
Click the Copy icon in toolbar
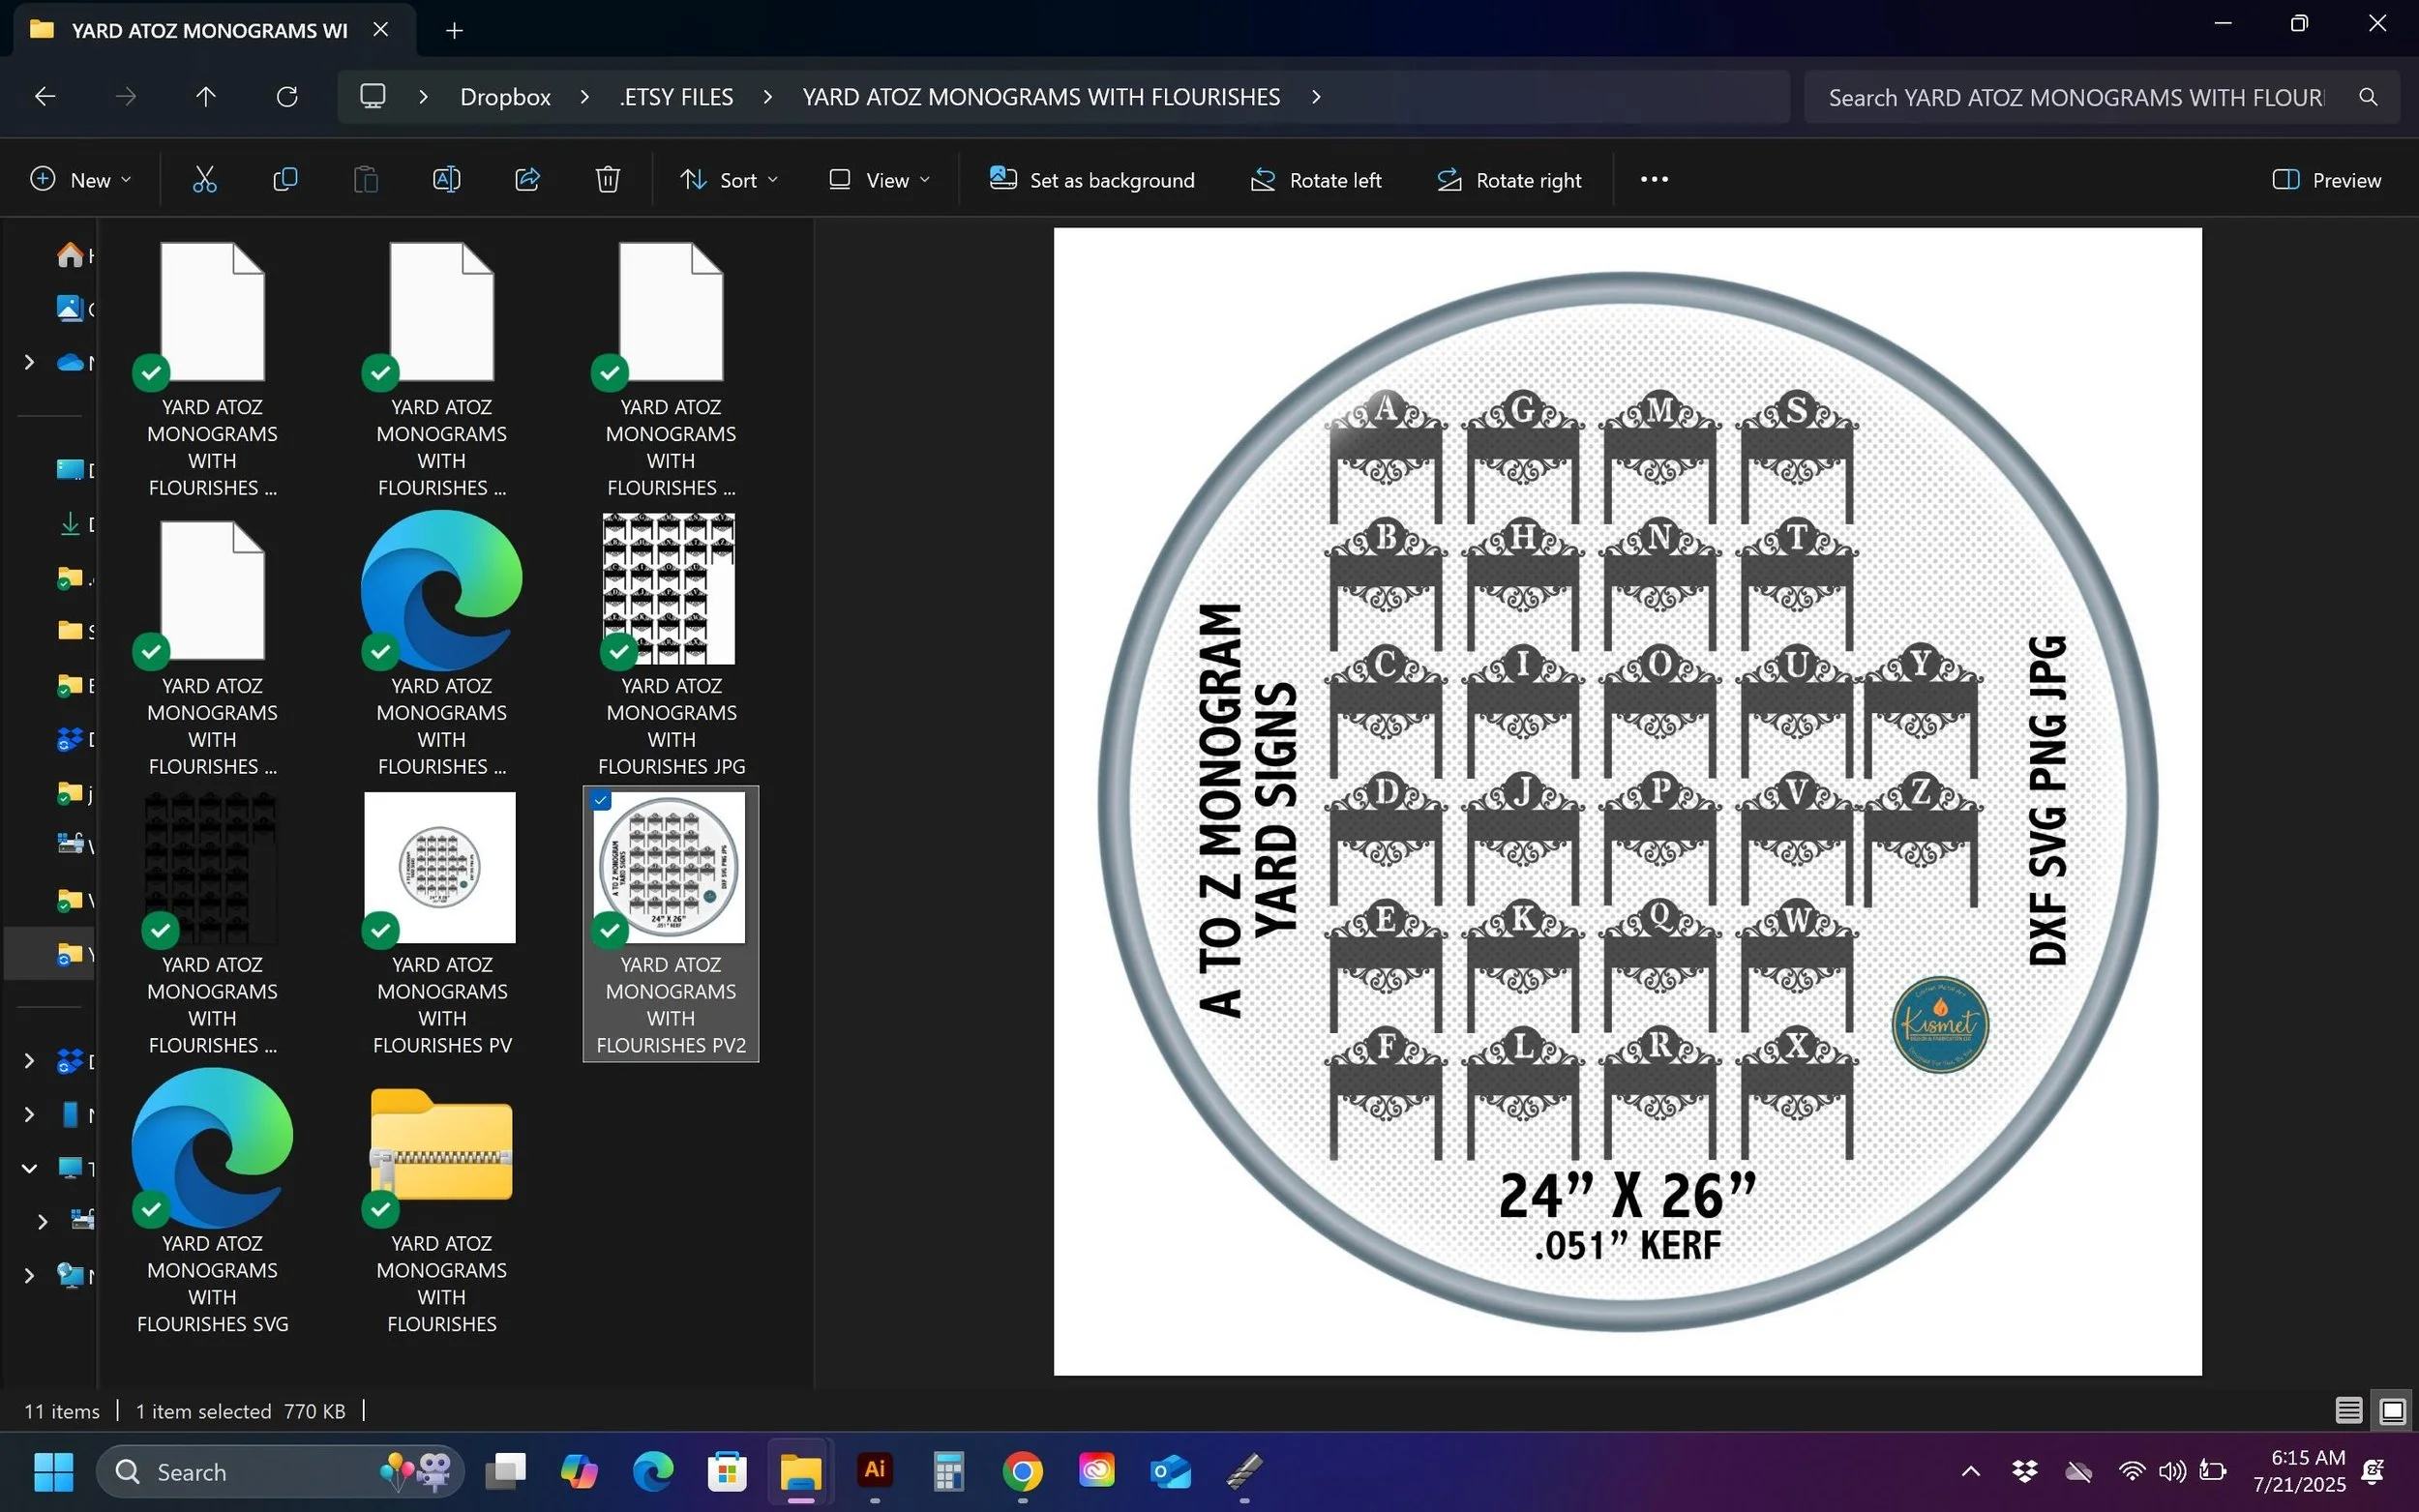(285, 180)
